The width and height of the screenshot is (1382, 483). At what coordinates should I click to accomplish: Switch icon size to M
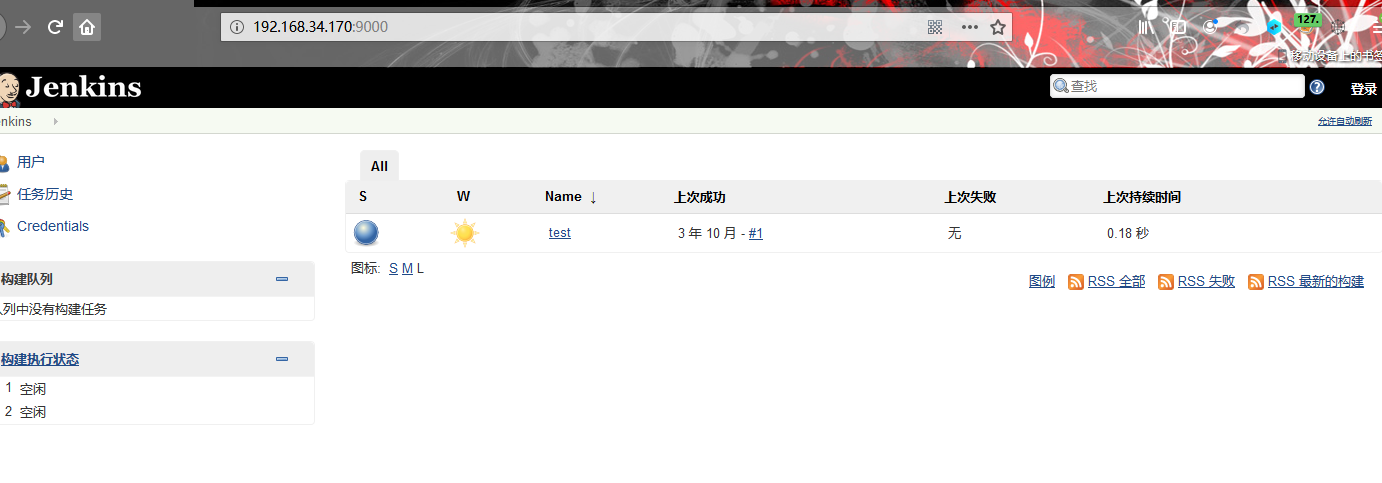click(407, 269)
